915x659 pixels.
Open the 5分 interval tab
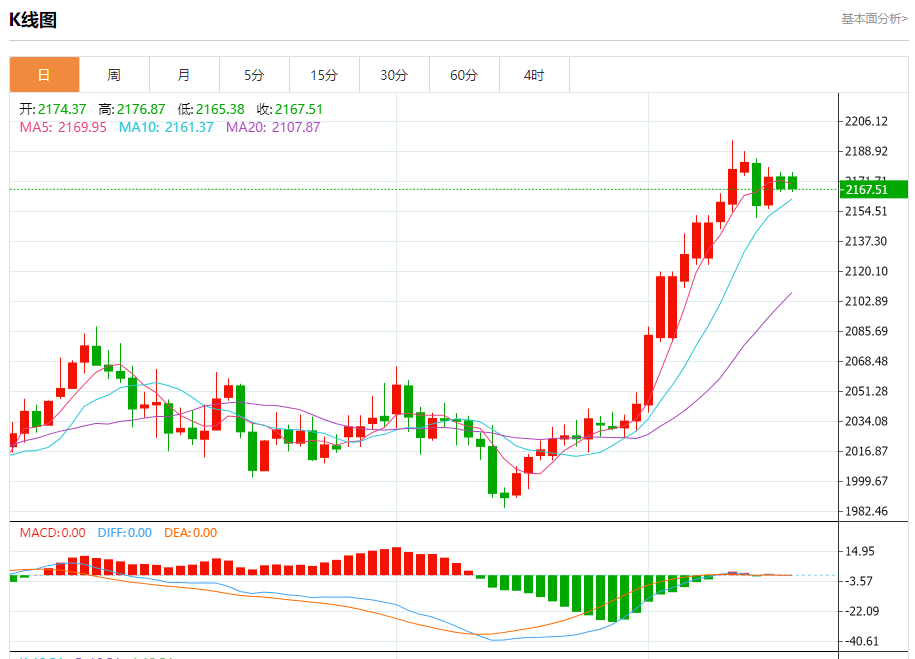254,75
